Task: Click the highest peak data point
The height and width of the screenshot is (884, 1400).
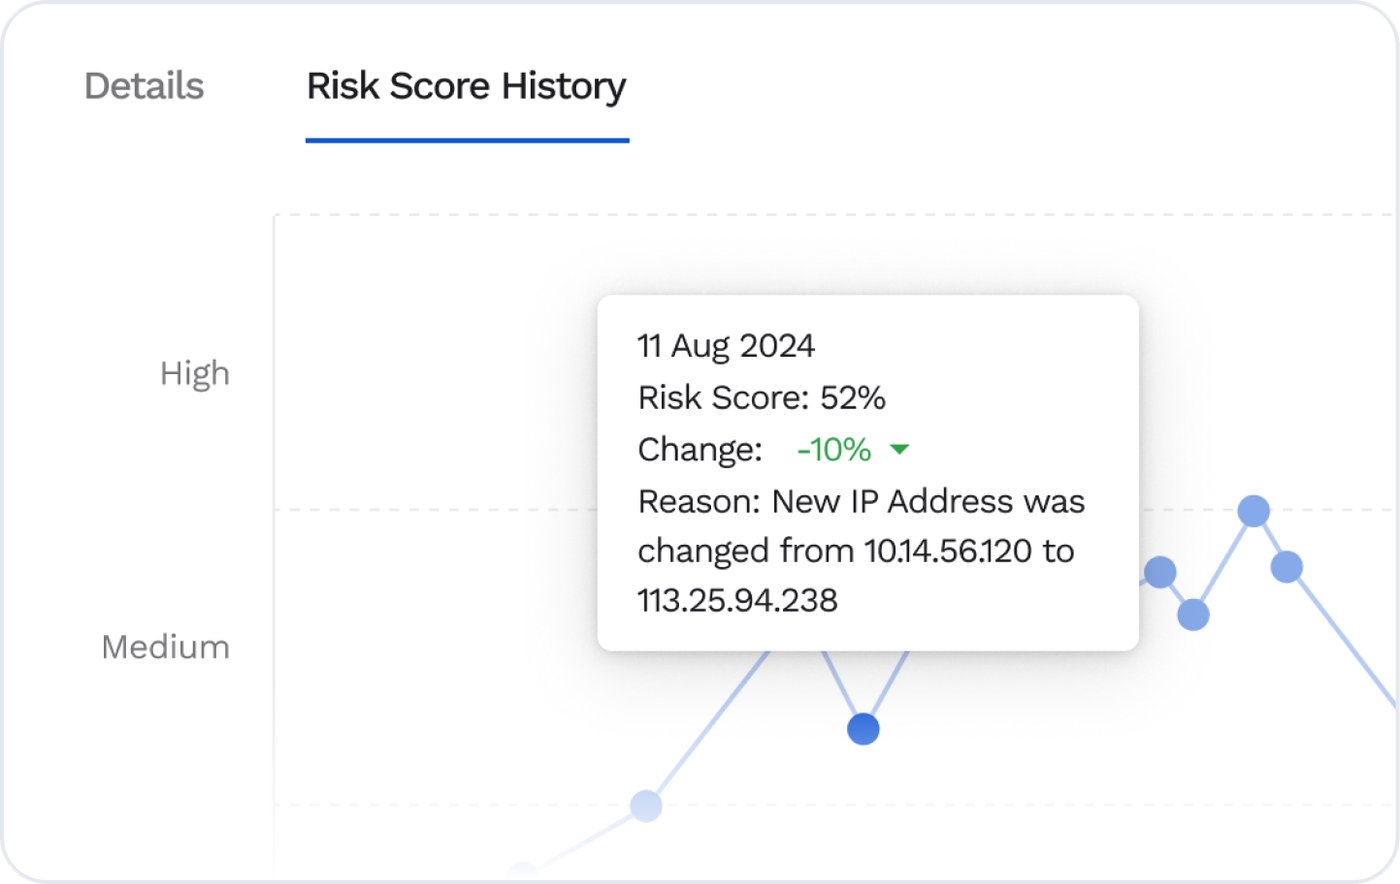Action: pyautogui.click(x=1254, y=511)
